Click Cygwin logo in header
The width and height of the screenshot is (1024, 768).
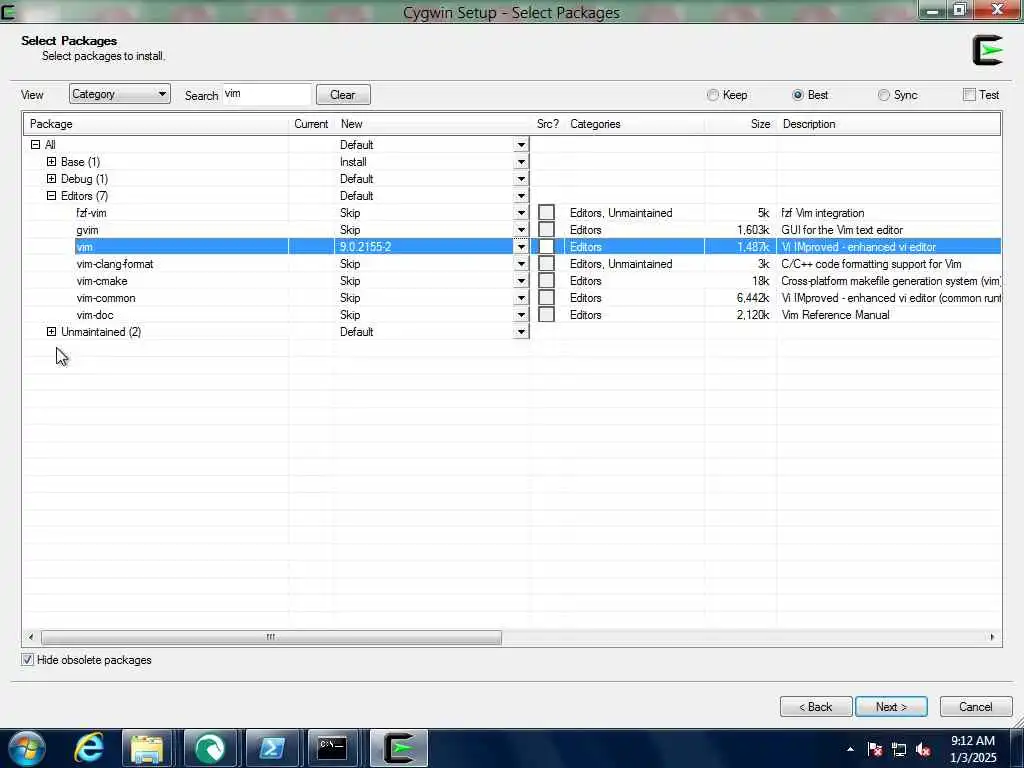987,50
